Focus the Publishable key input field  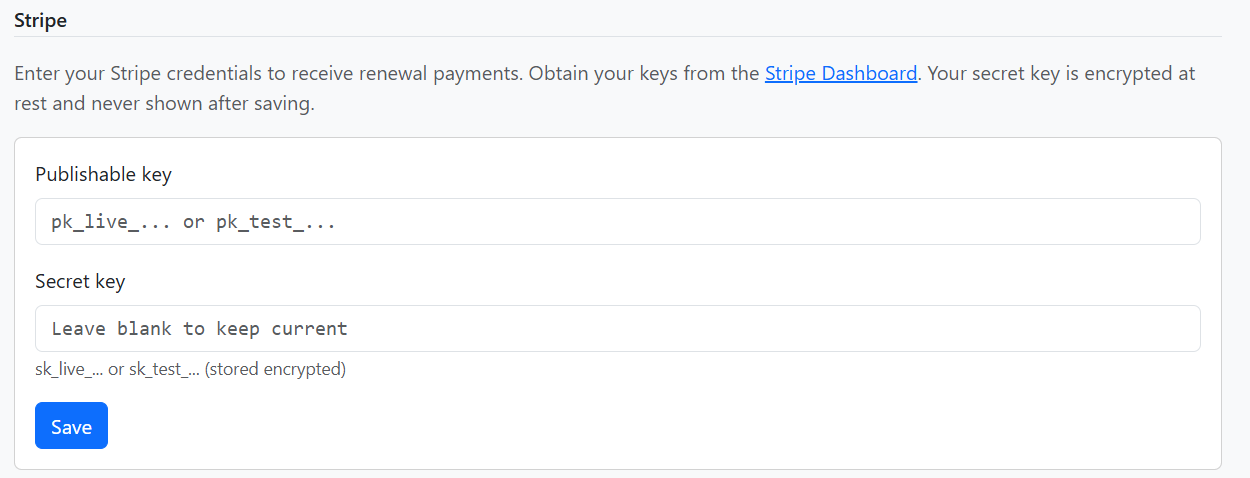point(617,222)
